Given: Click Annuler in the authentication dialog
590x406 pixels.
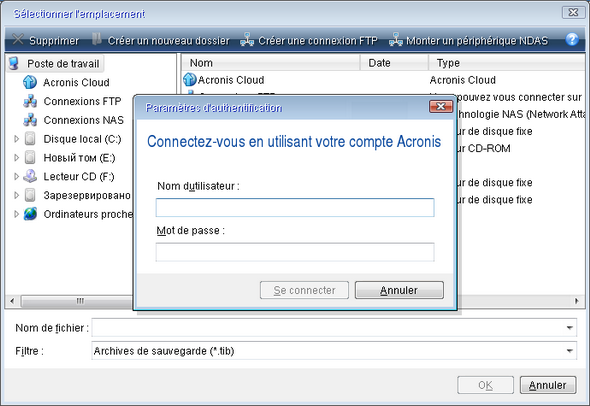Looking at the screenshot, I should pyautogui.click(x=399, y=290).
